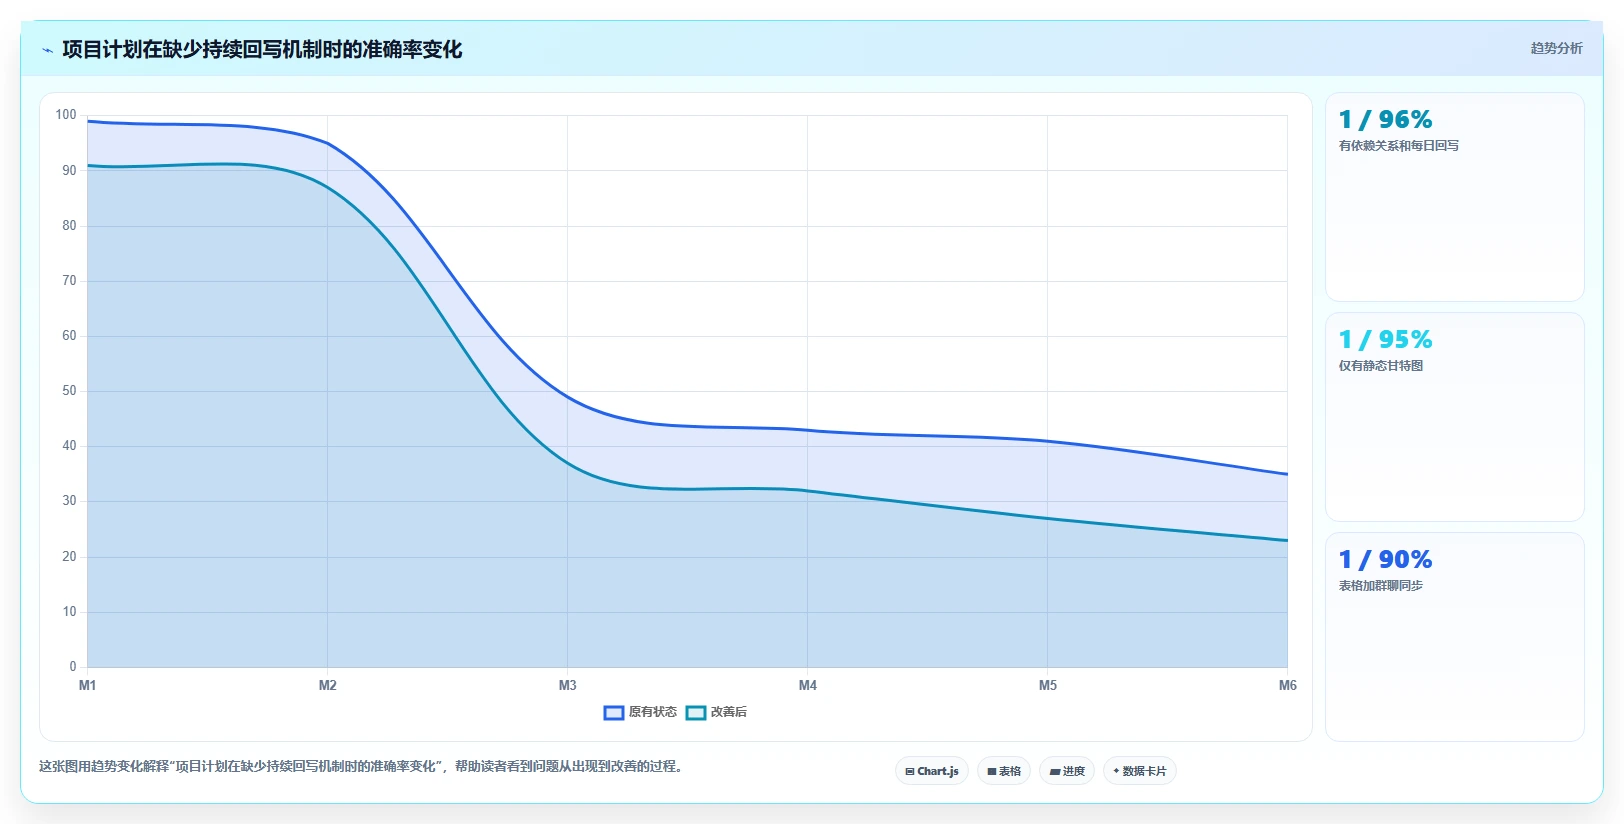The width and height of the screenshot is (1624, 824).
Task: Click the 表格加群聊同步 caption
Action: click(x=1381, y=586)
